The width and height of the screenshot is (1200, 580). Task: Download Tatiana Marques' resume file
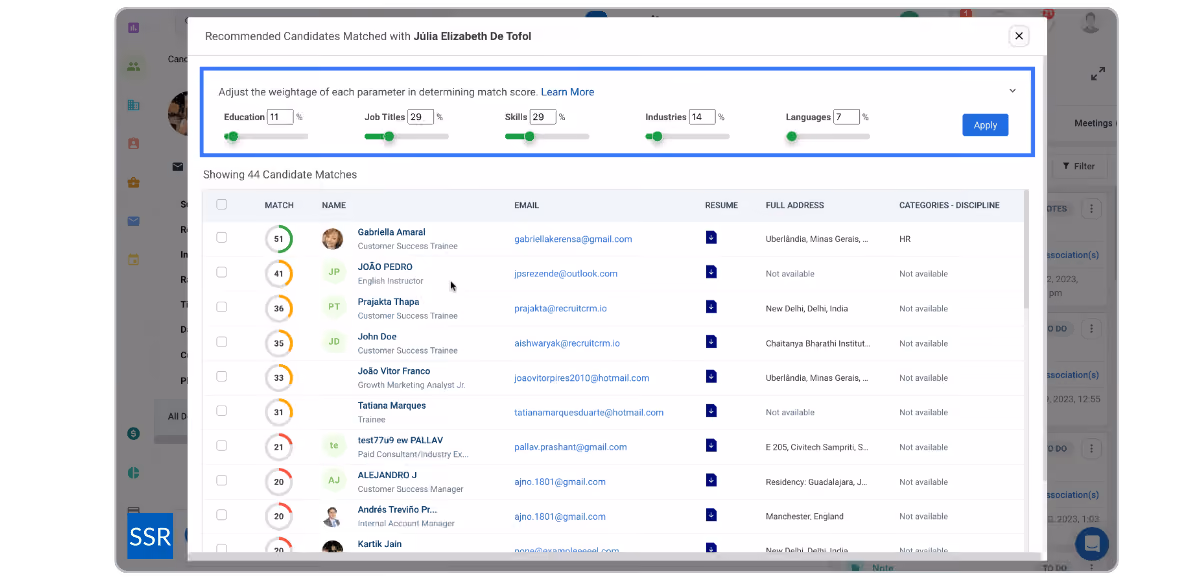711,411
